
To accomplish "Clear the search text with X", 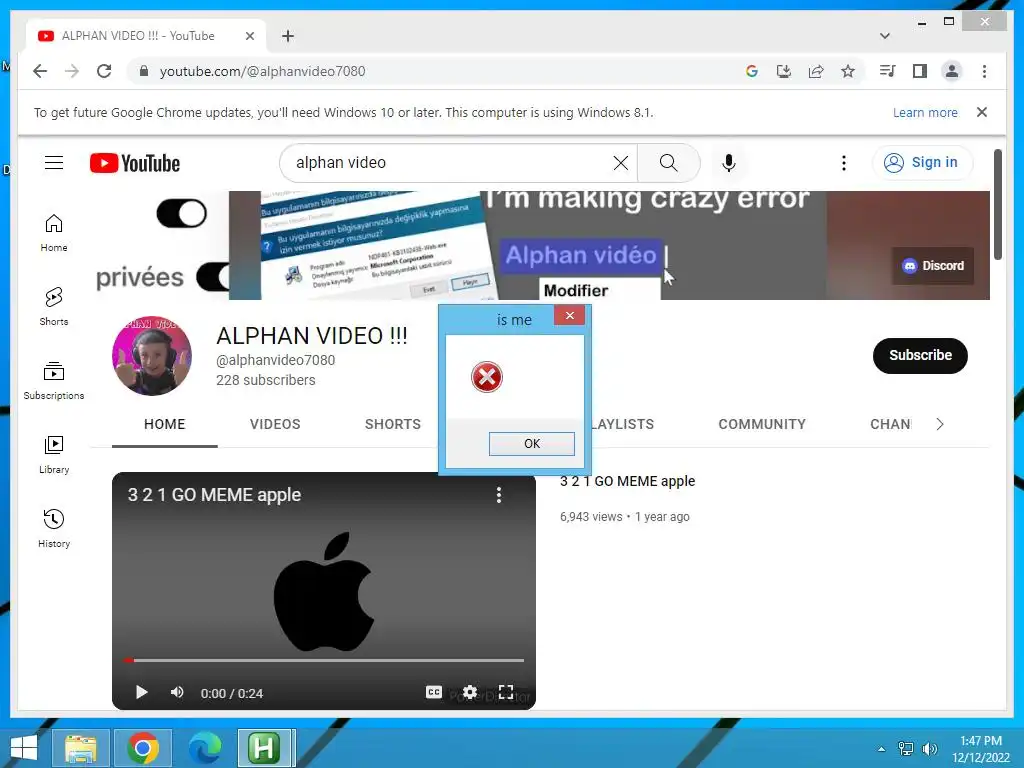I will [x=621, y=163].
